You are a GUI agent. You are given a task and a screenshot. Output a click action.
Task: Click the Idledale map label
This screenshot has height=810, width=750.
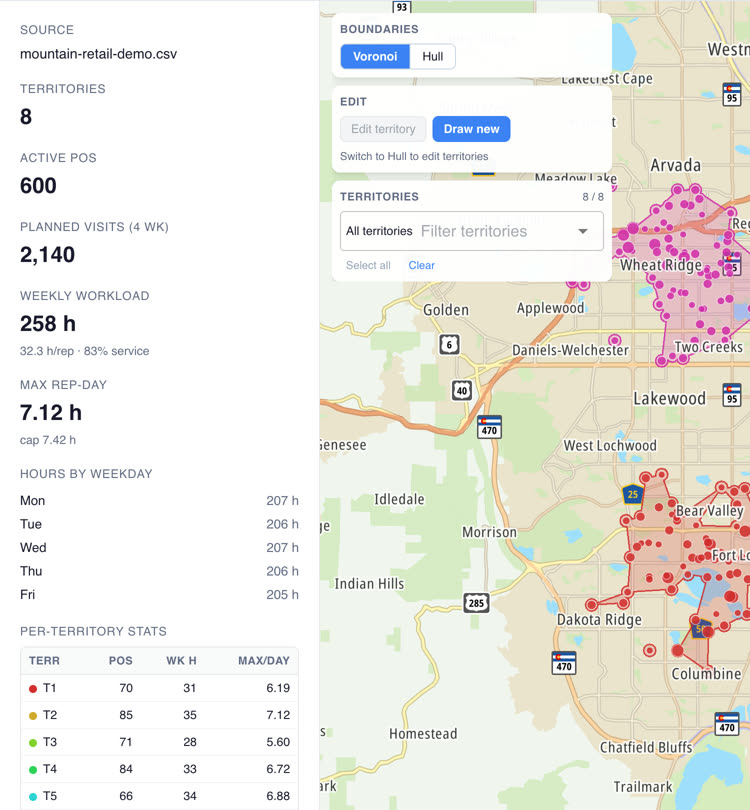click(399, 499)
